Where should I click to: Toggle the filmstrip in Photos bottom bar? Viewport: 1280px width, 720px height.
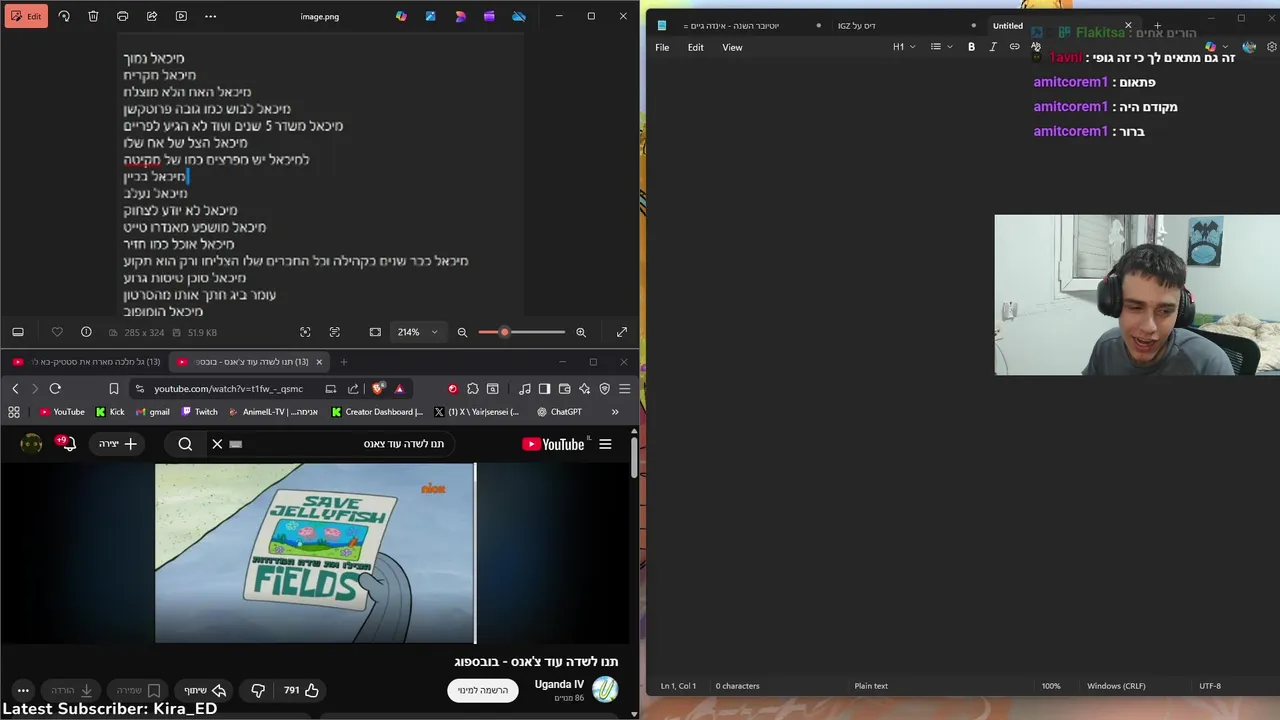pos(18,332)
